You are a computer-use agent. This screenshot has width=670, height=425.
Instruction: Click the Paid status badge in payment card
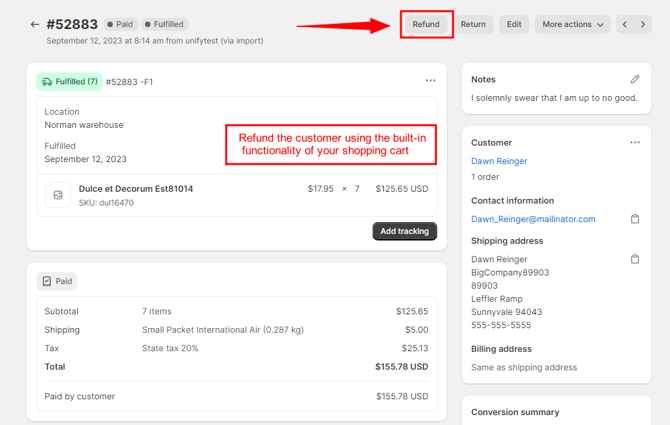click(x=57, y=282)
